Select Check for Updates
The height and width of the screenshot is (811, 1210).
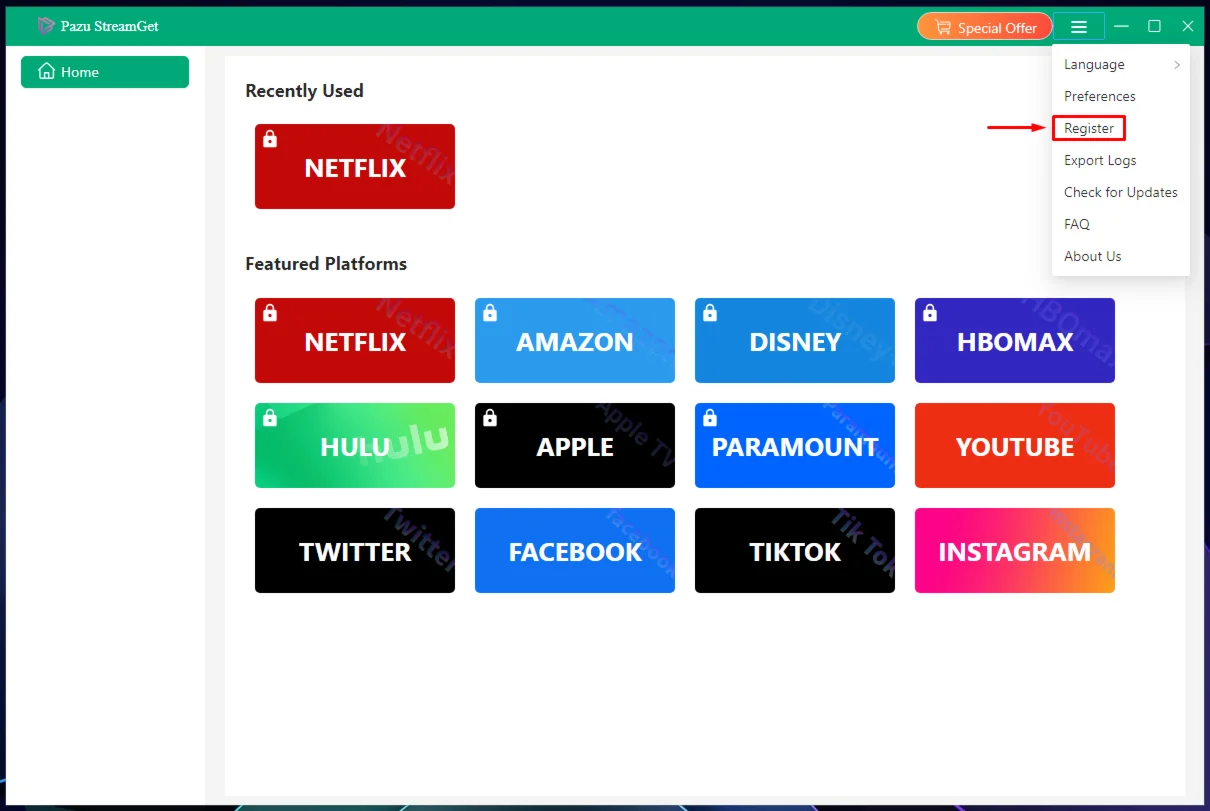point(1121,192)
